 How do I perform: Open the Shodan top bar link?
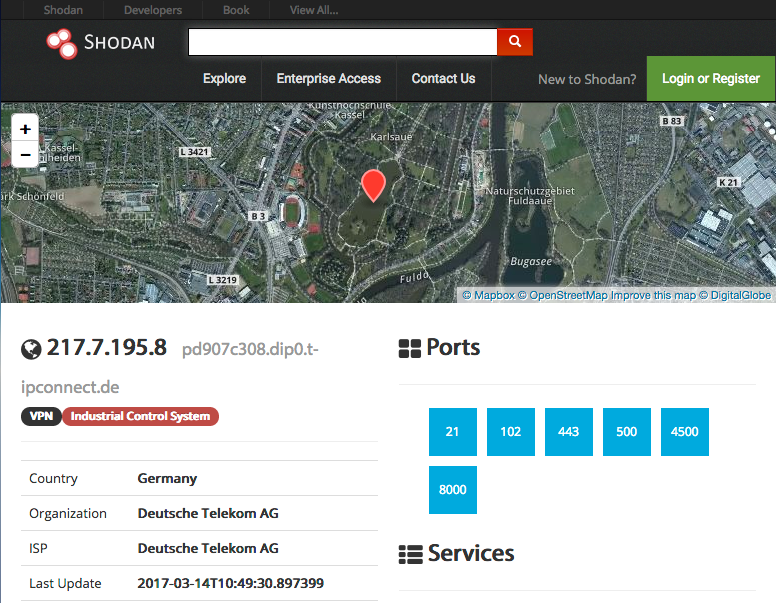pyautogui.click(x=63, y=10)
